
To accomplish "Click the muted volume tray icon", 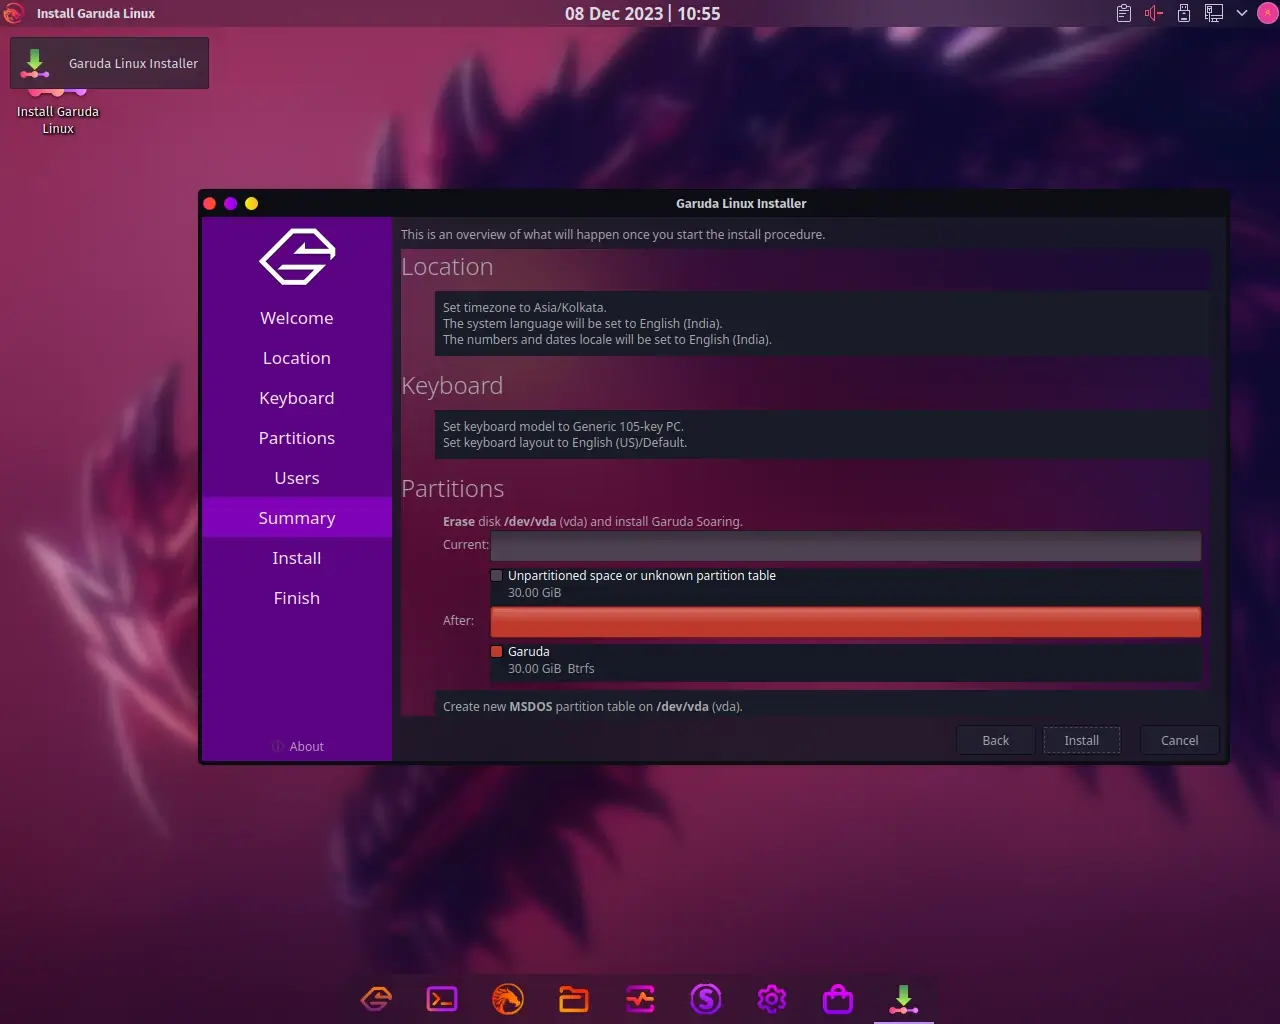I will pyautogui.click(x=1154, y=13).
